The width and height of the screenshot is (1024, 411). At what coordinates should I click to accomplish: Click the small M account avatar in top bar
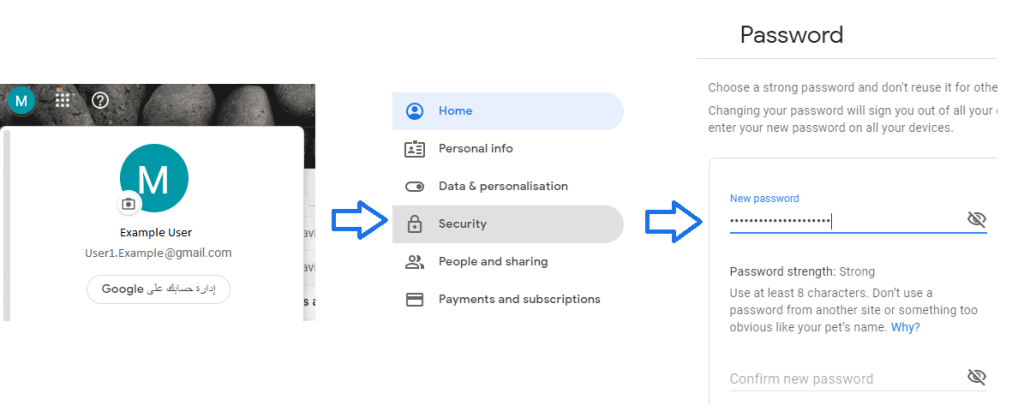tap(20, 100)
